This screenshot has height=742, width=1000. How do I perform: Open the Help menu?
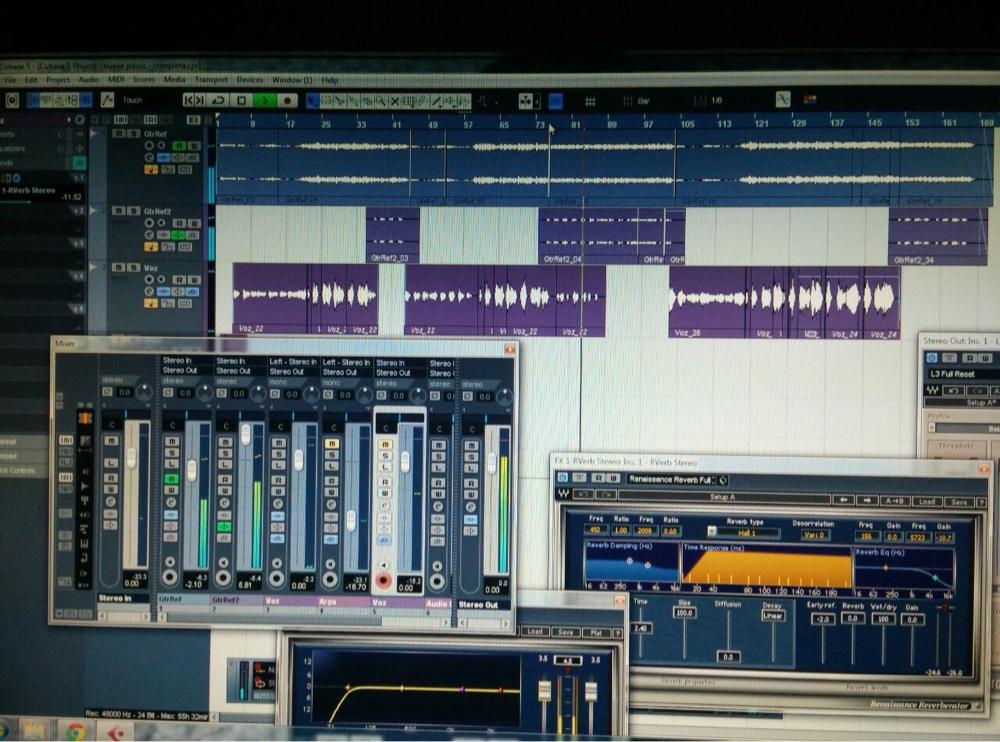330,80
